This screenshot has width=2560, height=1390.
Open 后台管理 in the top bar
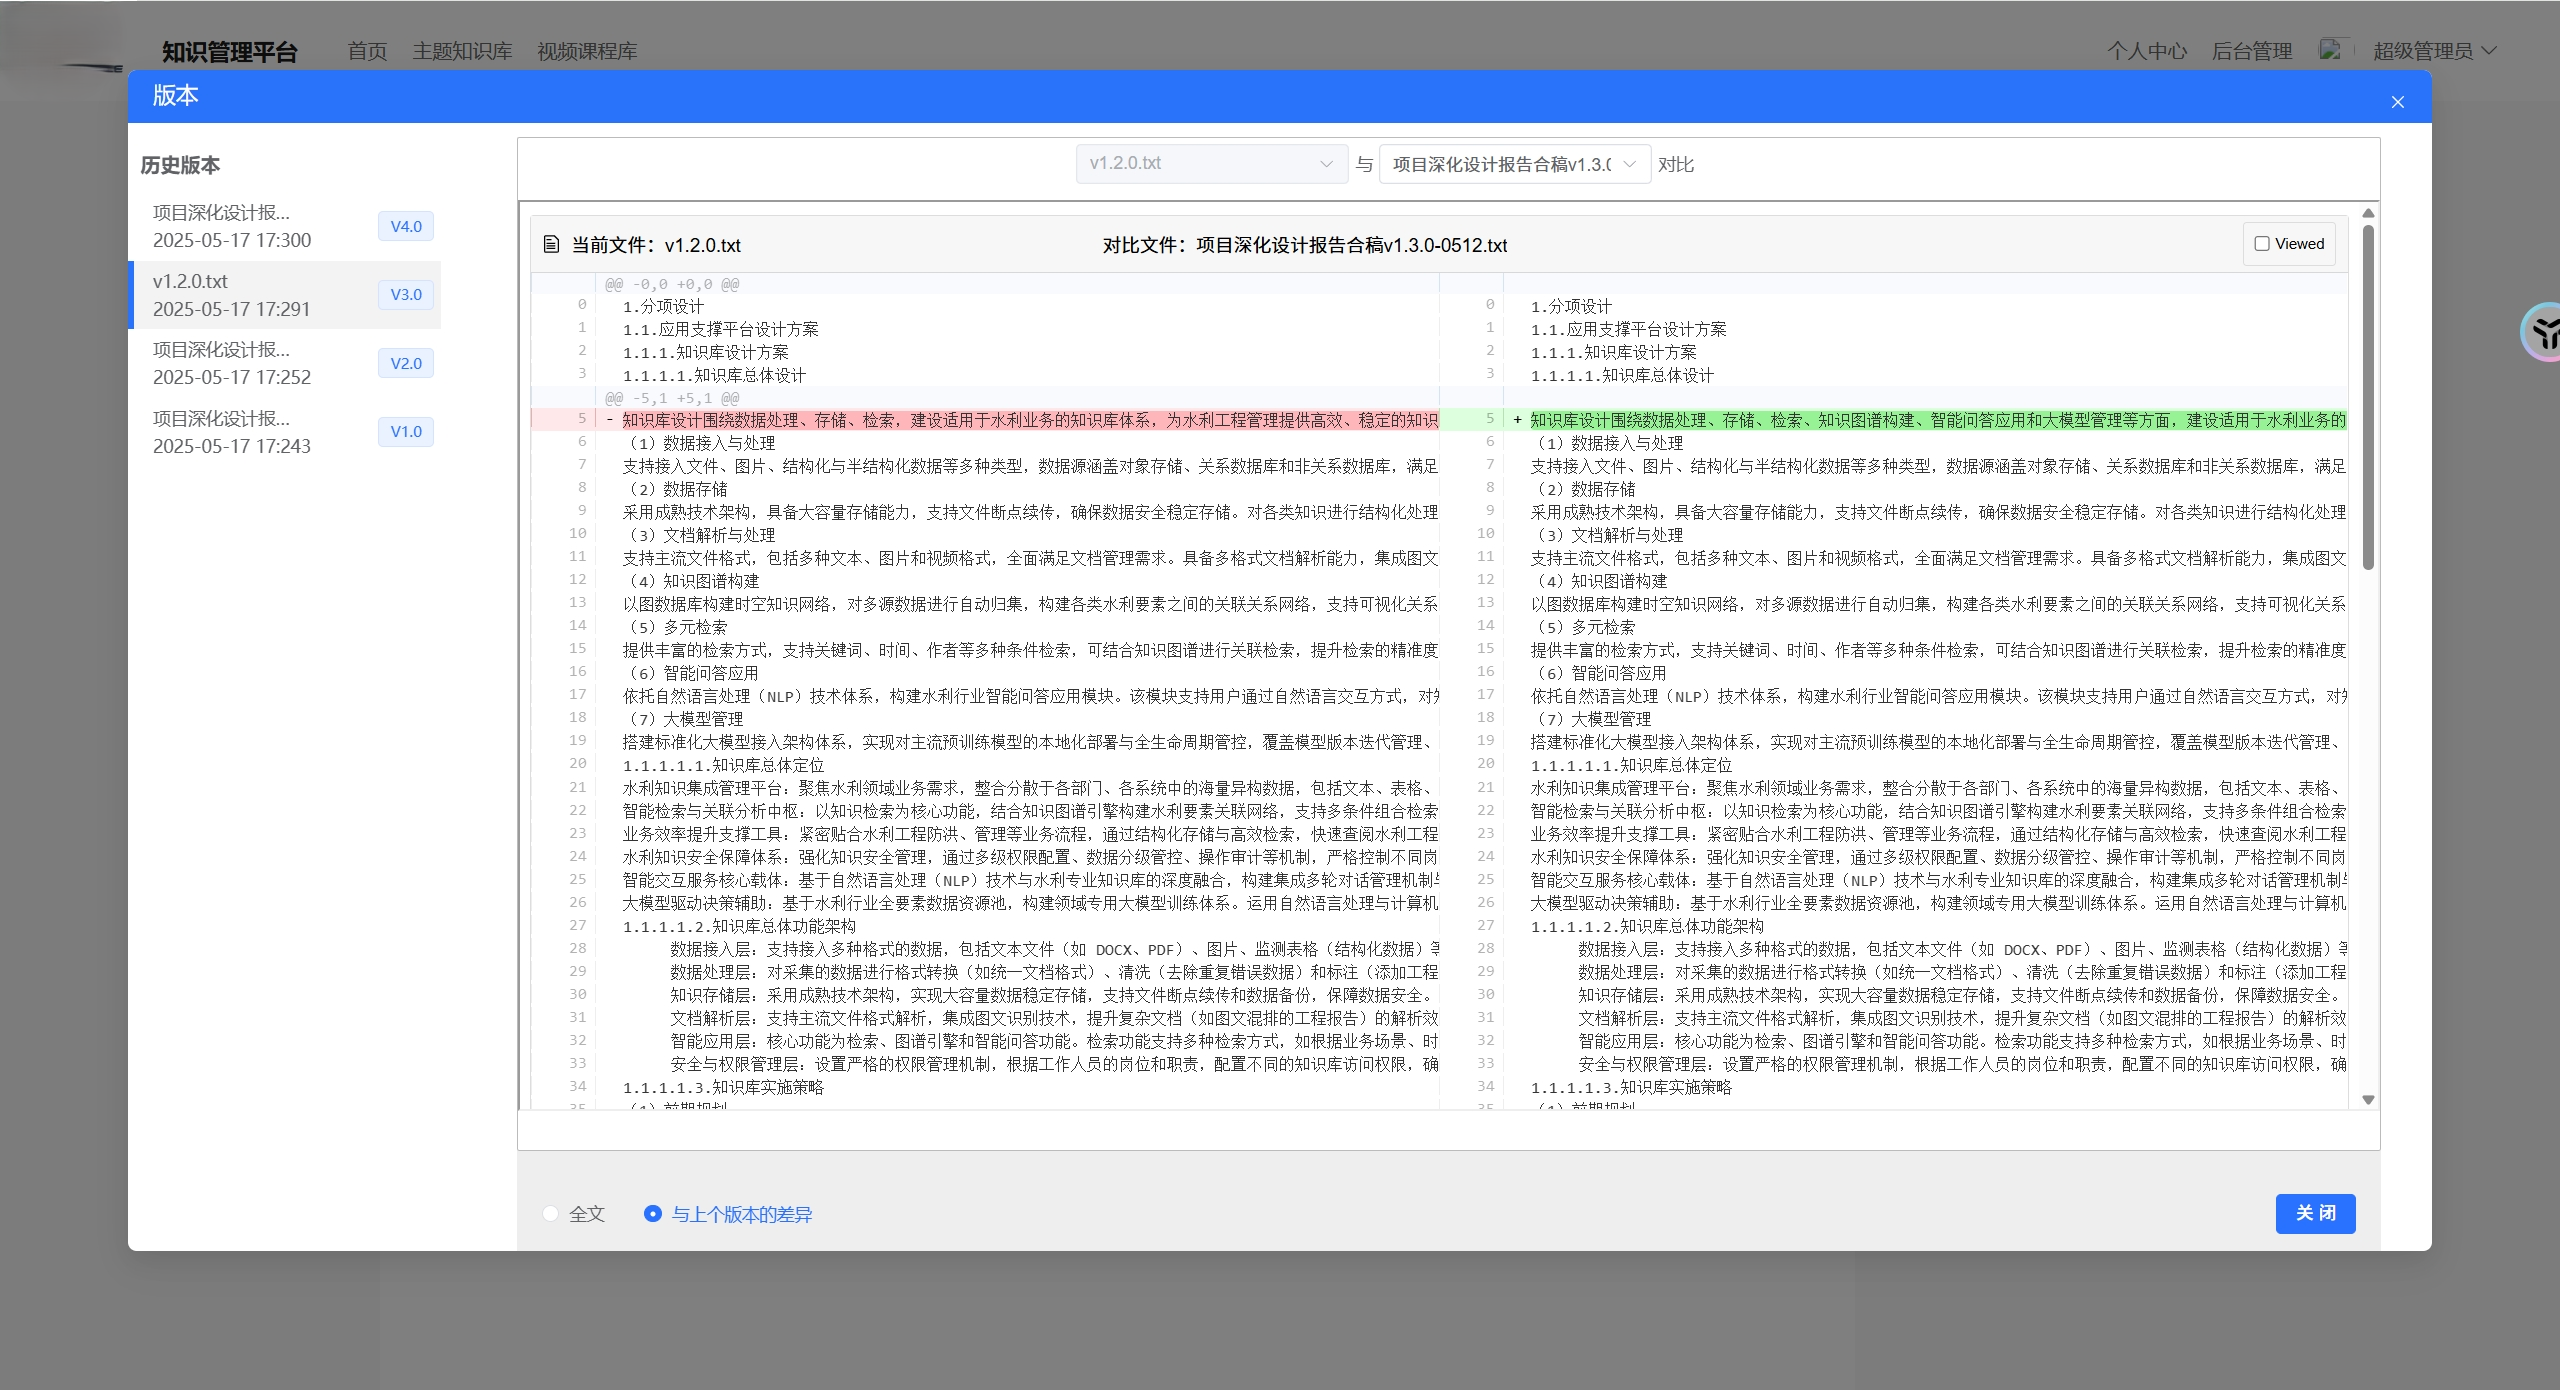click(x=2252, y=51)
